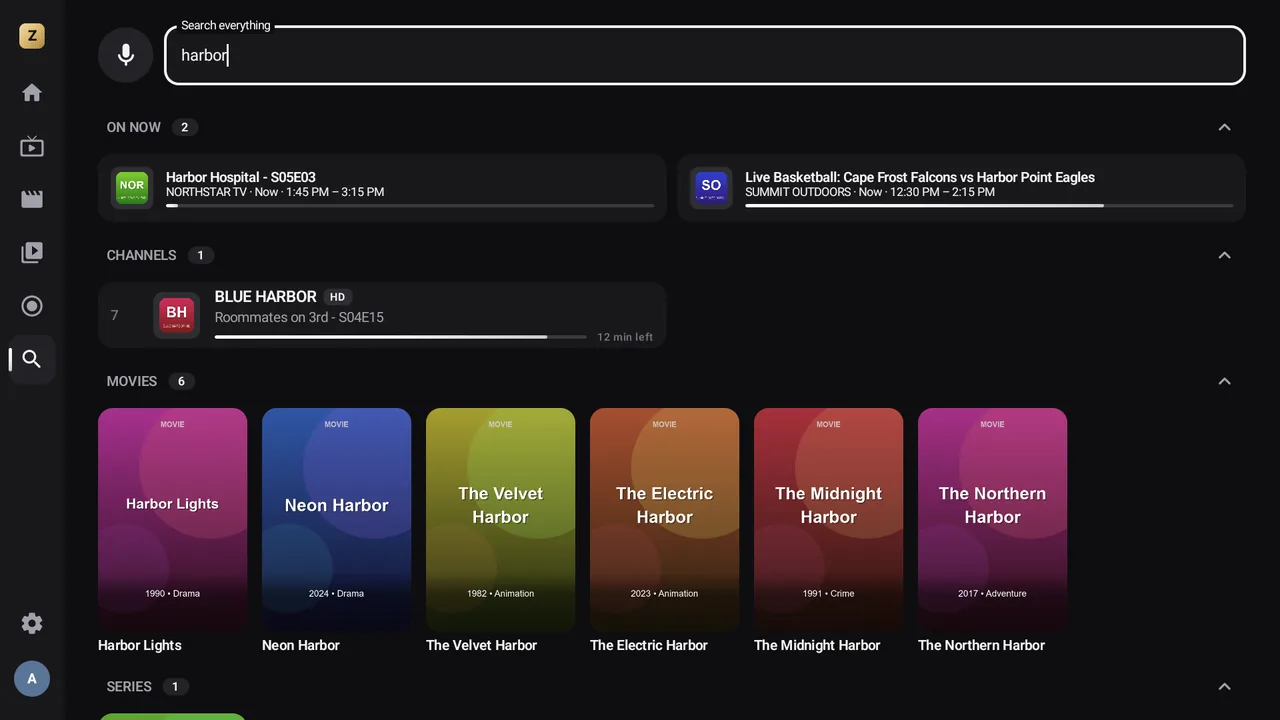Click the CHANNELS section heading
The width and height of the screenshot is (1280, 720).
(x=141, y=255)
